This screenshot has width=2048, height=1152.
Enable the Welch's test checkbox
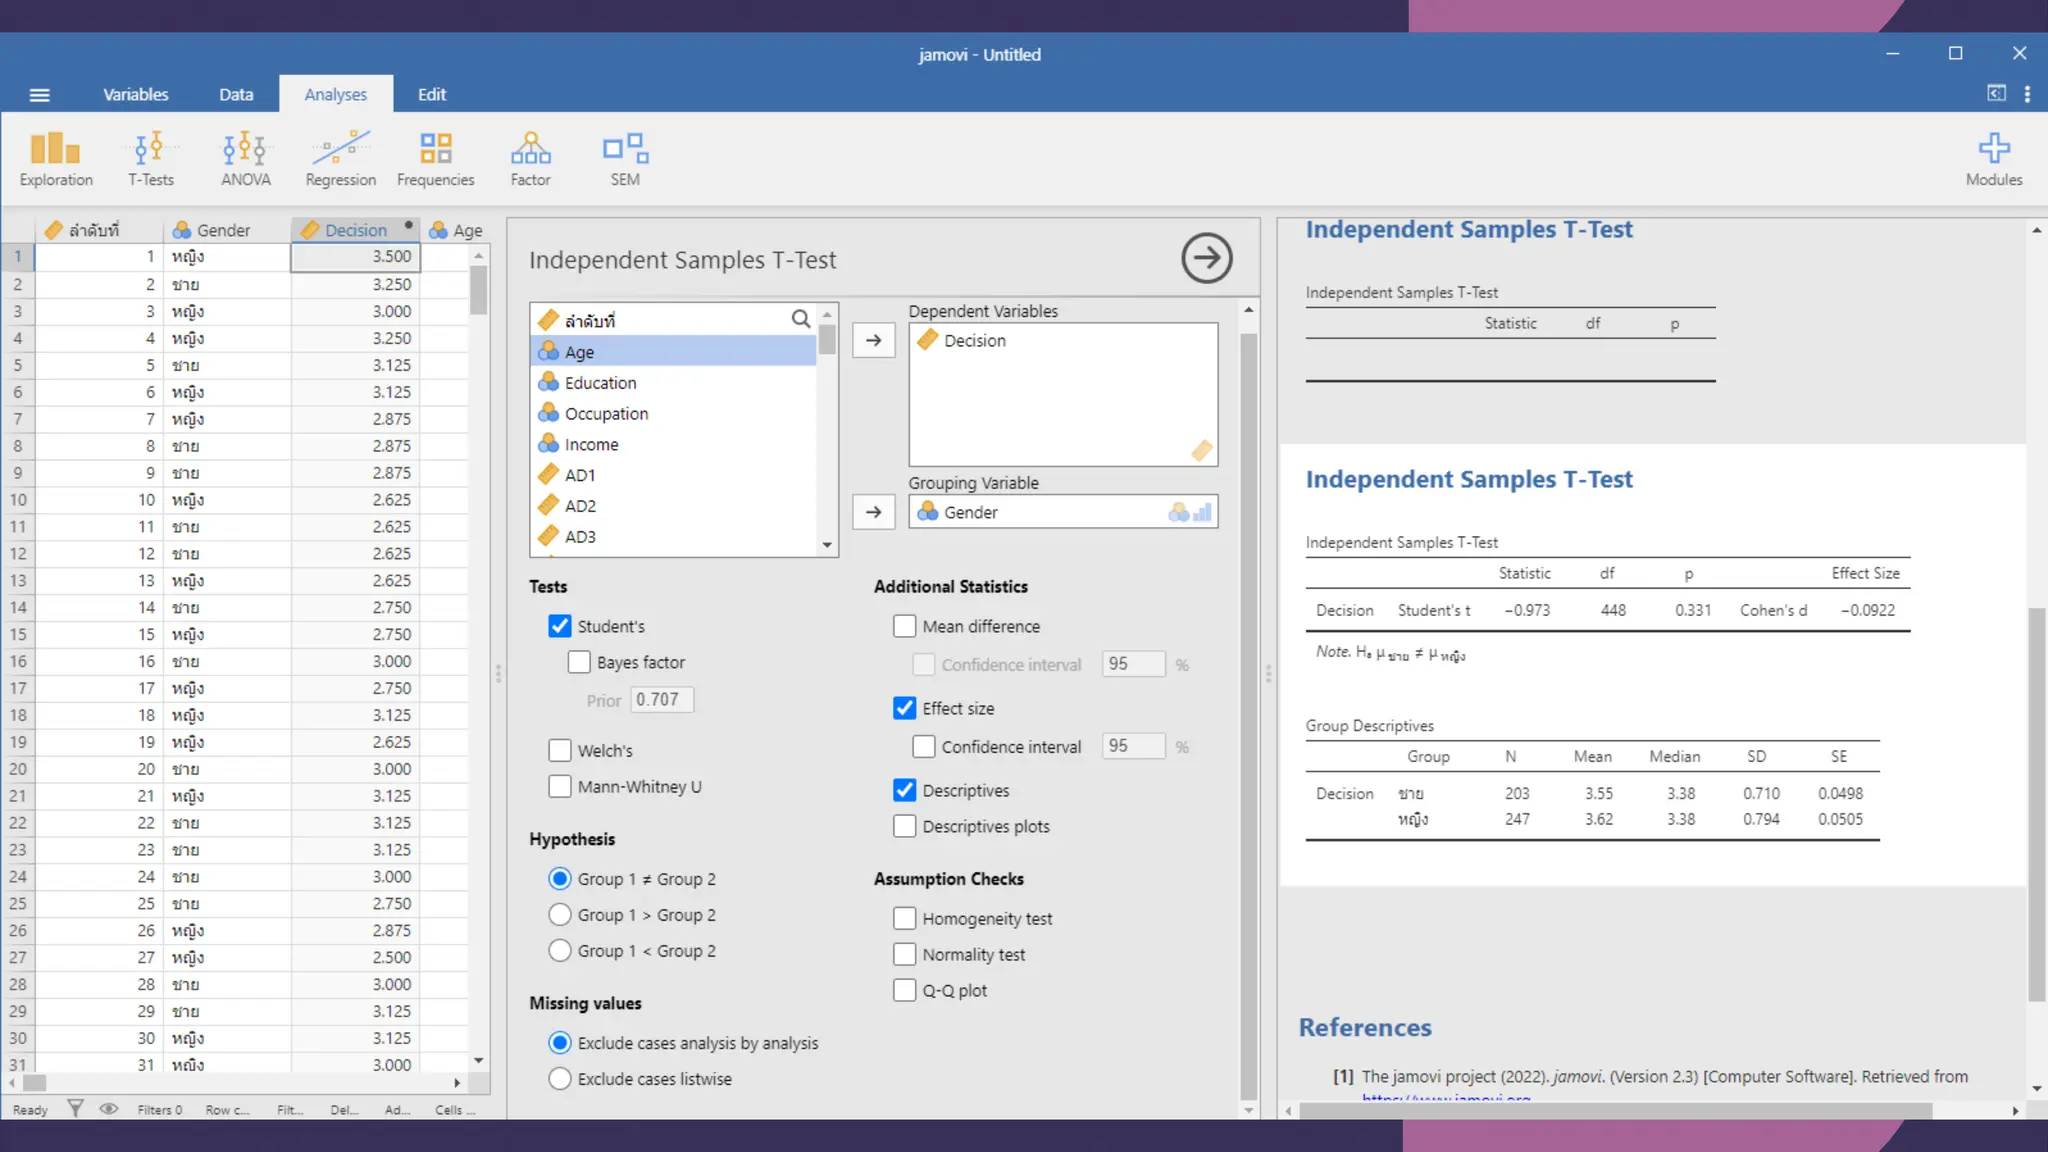[x=560, y=750]
